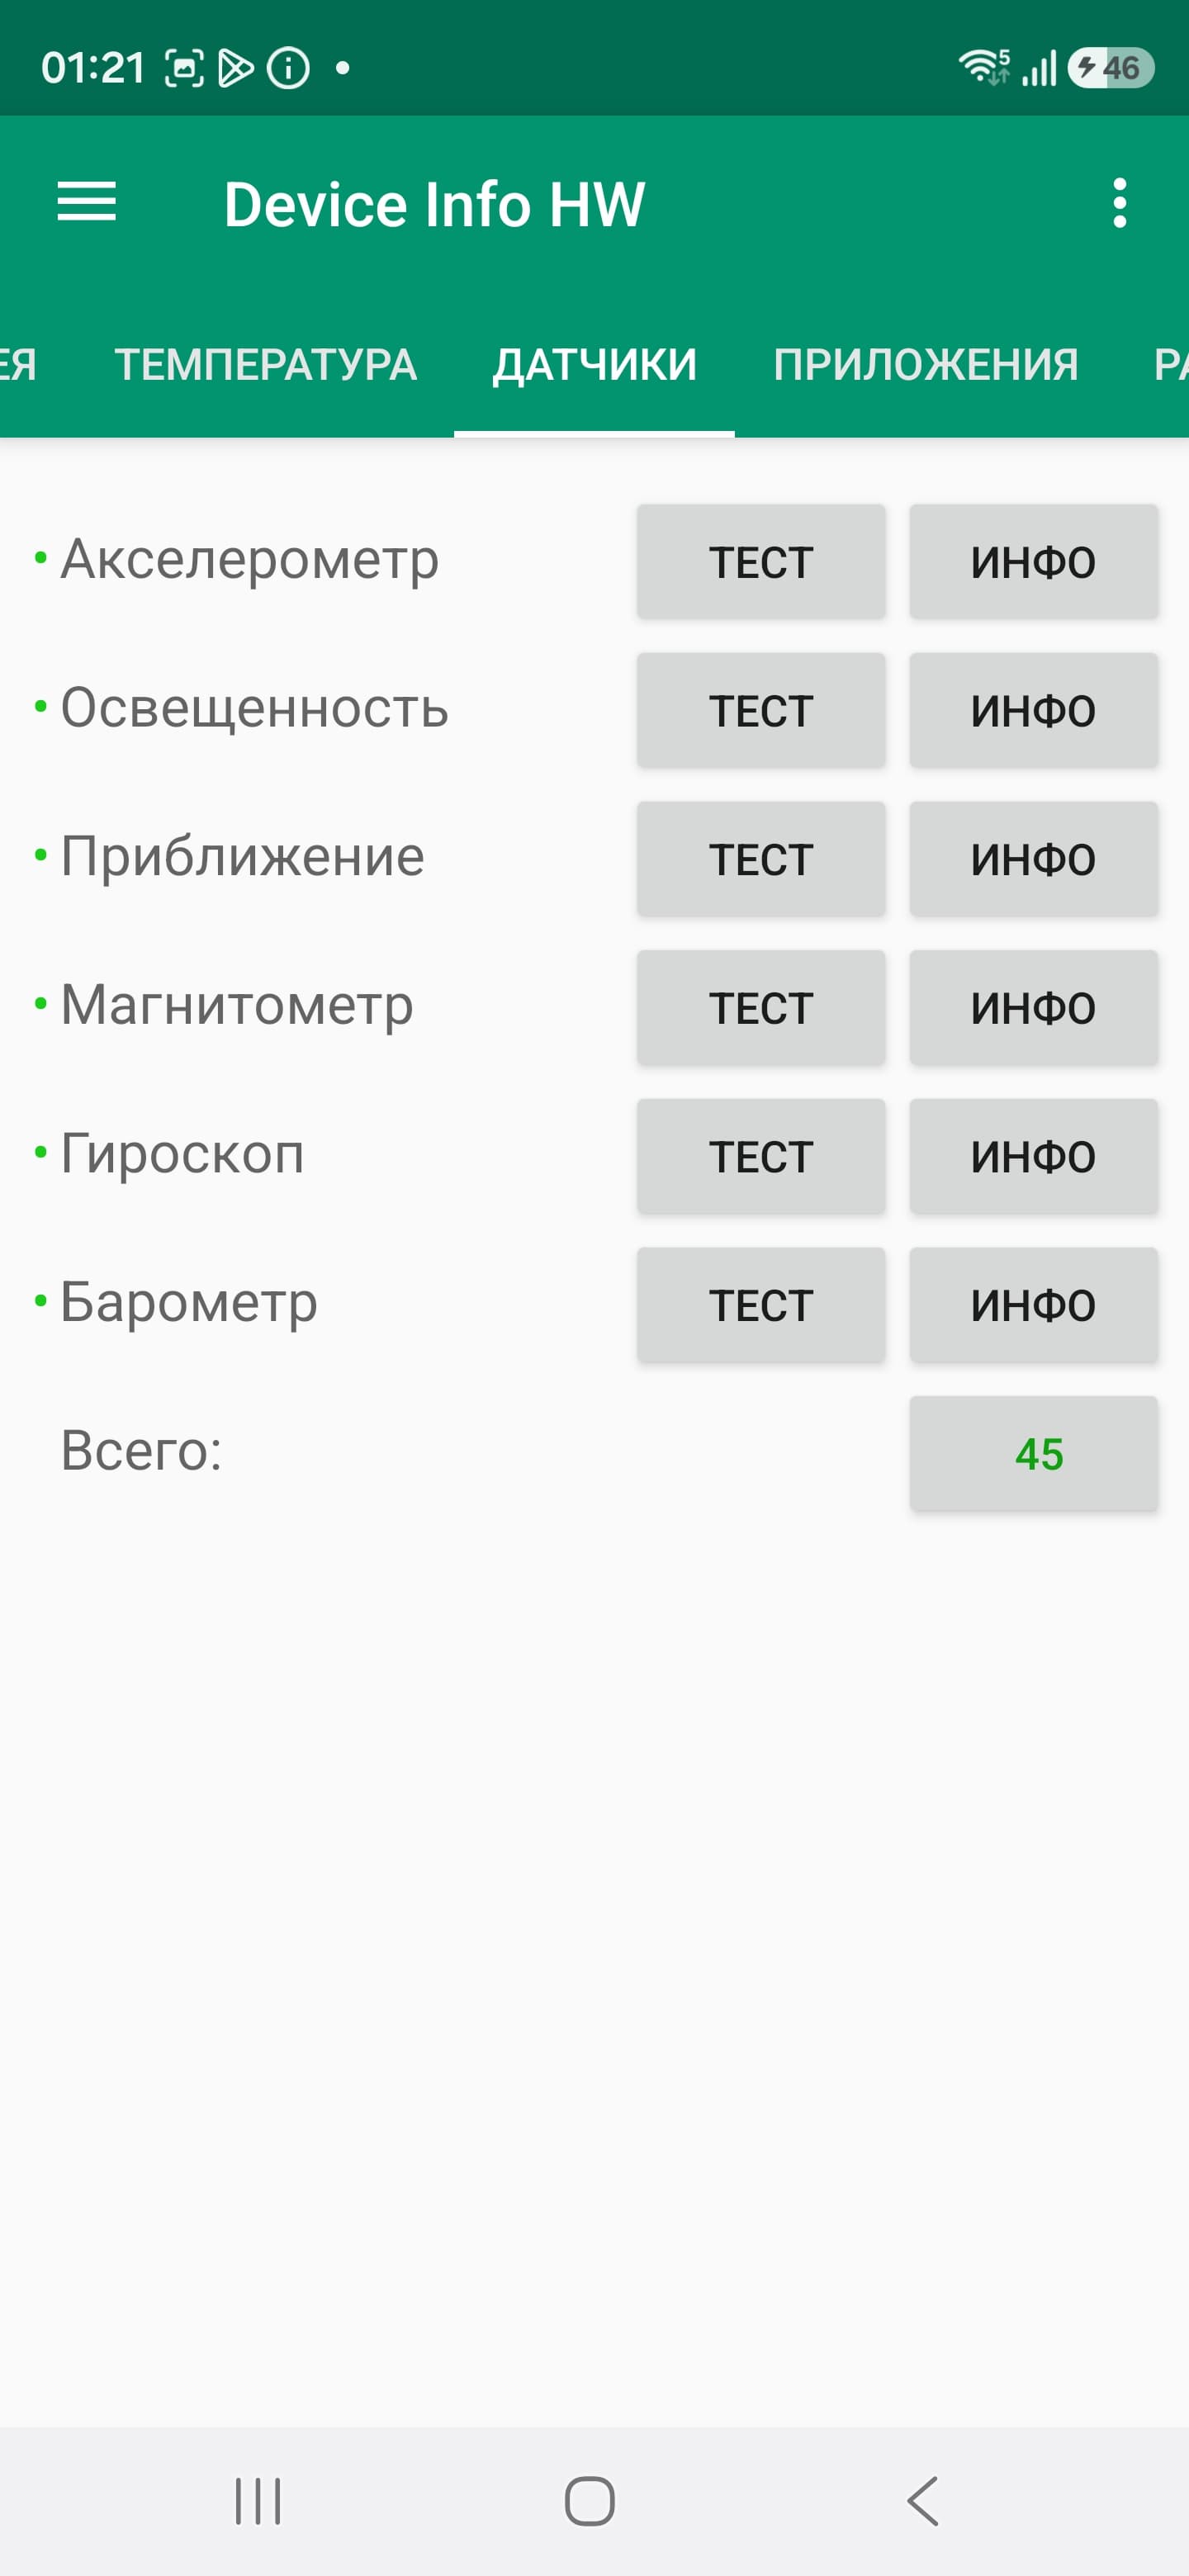1189x2576 pixels.
Task: Open the three-dot overflow menu
Action: click(x=1119, y=203)
